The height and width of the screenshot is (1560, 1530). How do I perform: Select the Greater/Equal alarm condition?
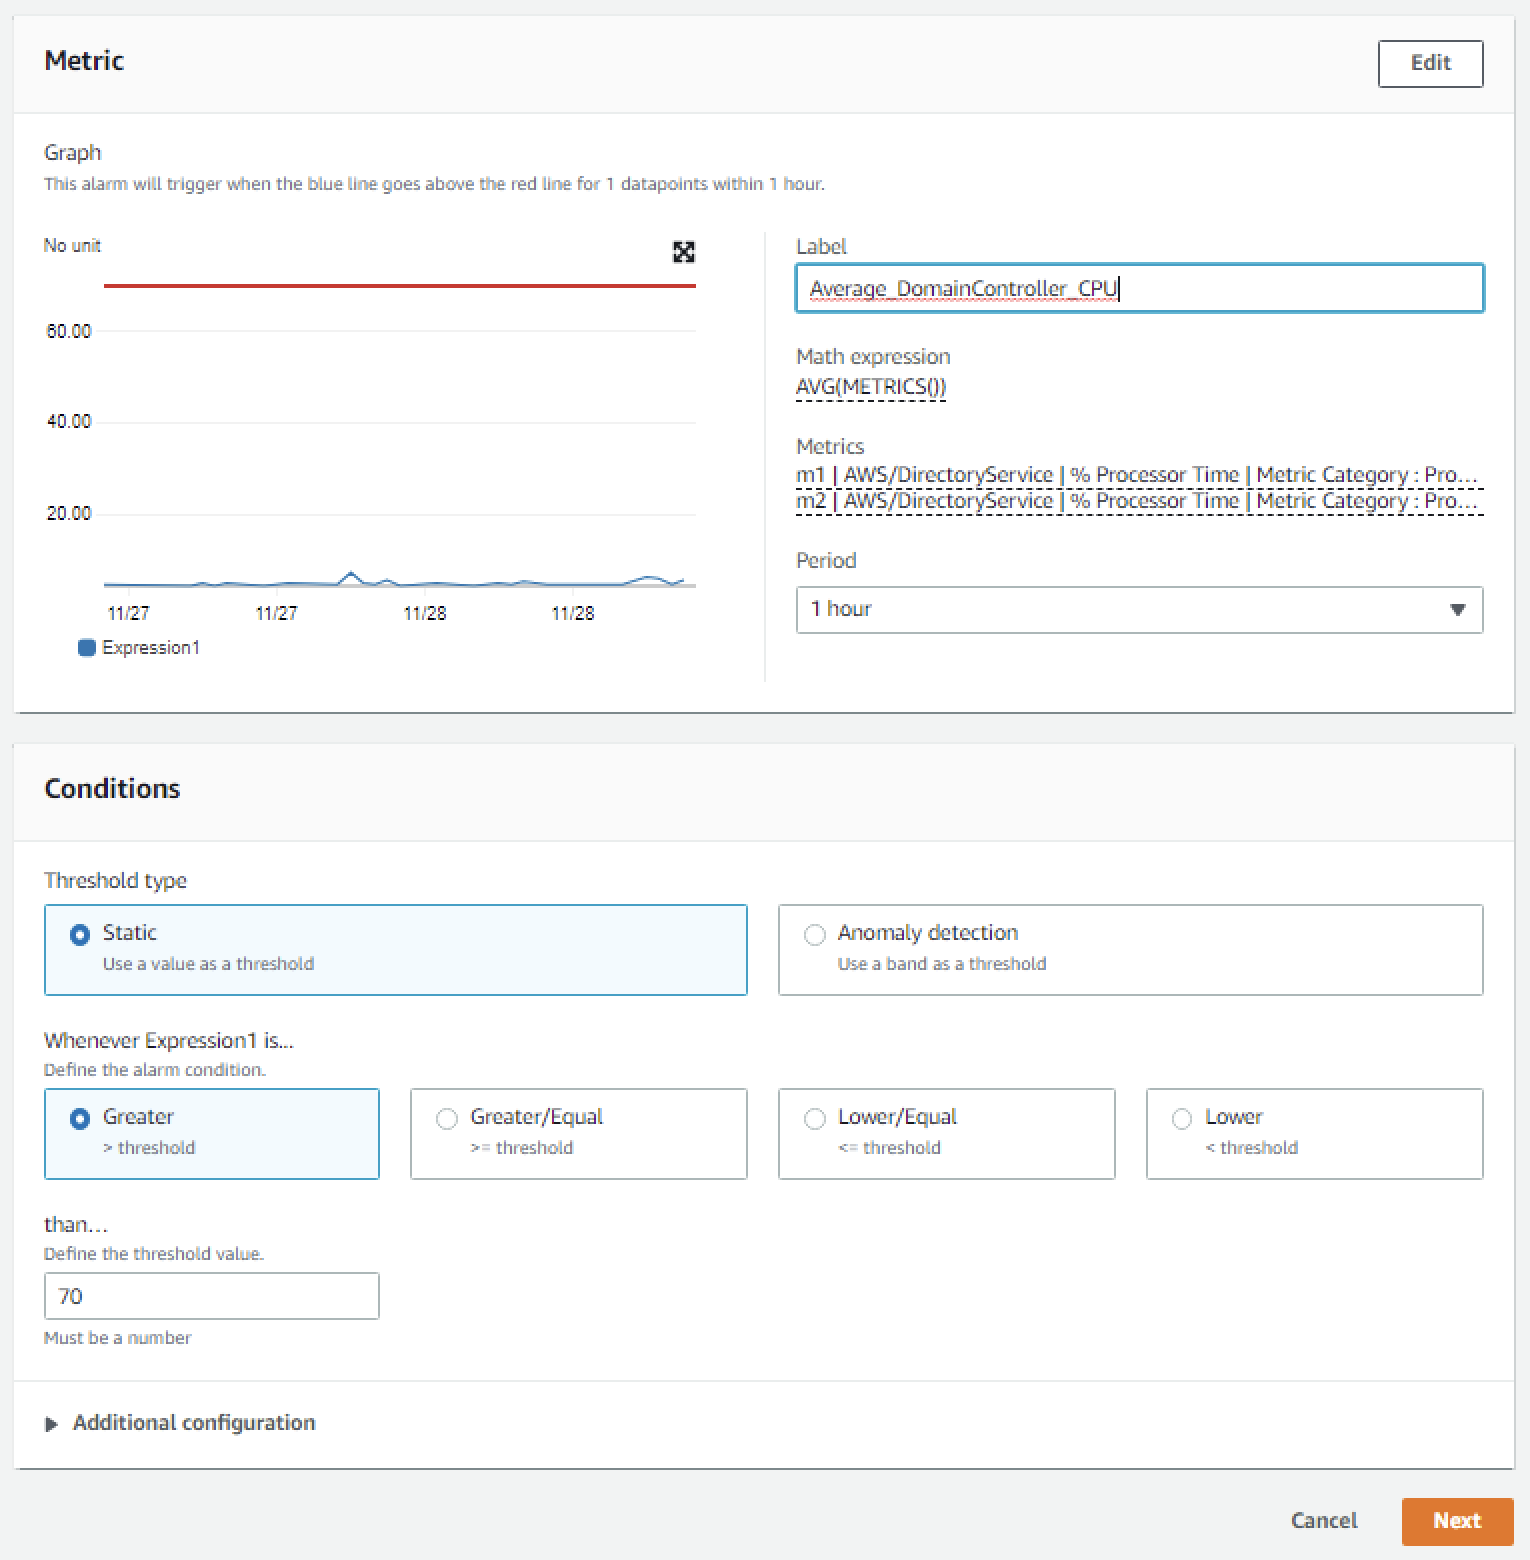[x=447, y=1119]
